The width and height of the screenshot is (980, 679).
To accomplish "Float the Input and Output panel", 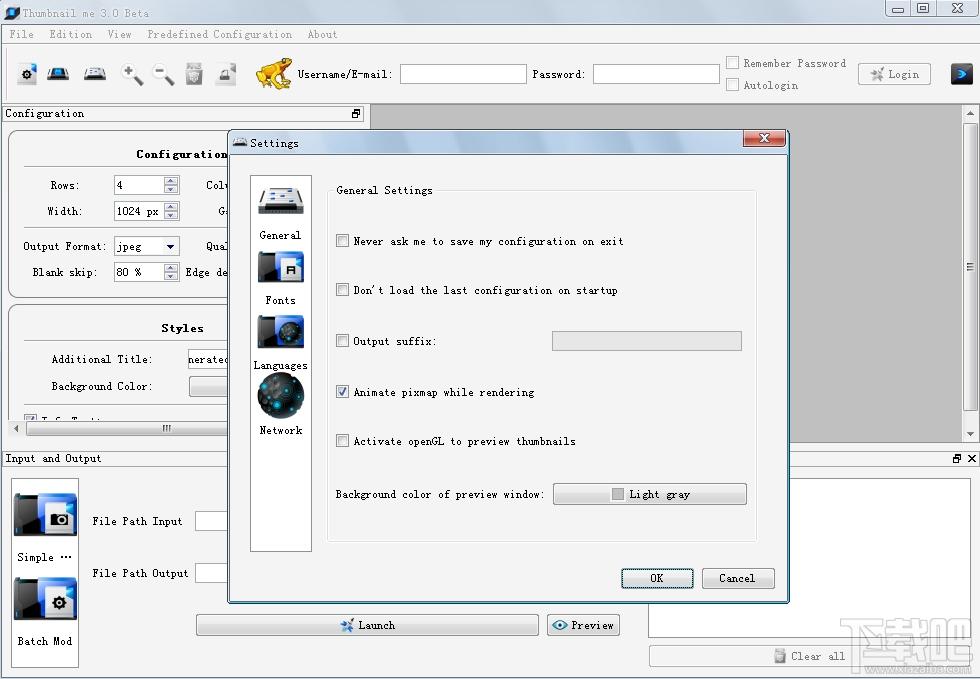I will 956,458.
